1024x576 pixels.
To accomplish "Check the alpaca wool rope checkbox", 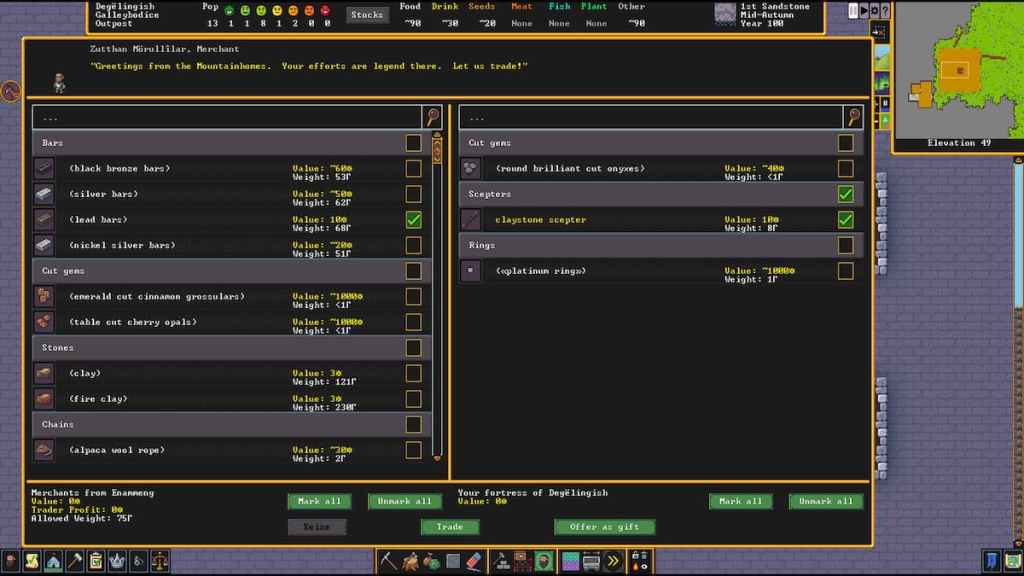I will pyautogui.click(x=413, y=450).
